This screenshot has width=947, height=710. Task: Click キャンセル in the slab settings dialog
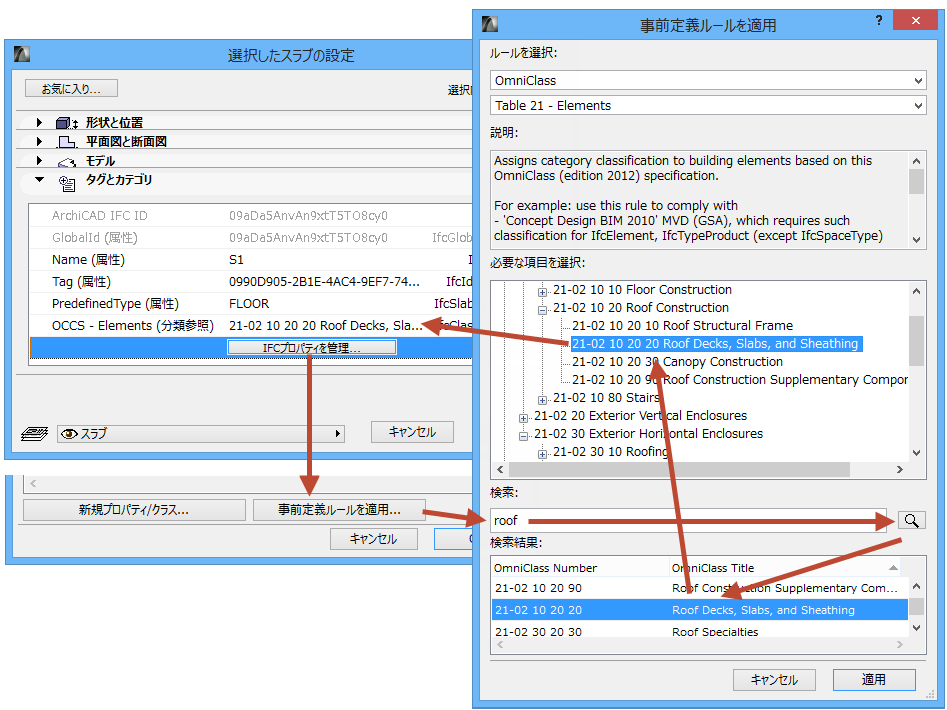[x=412, y=432]
